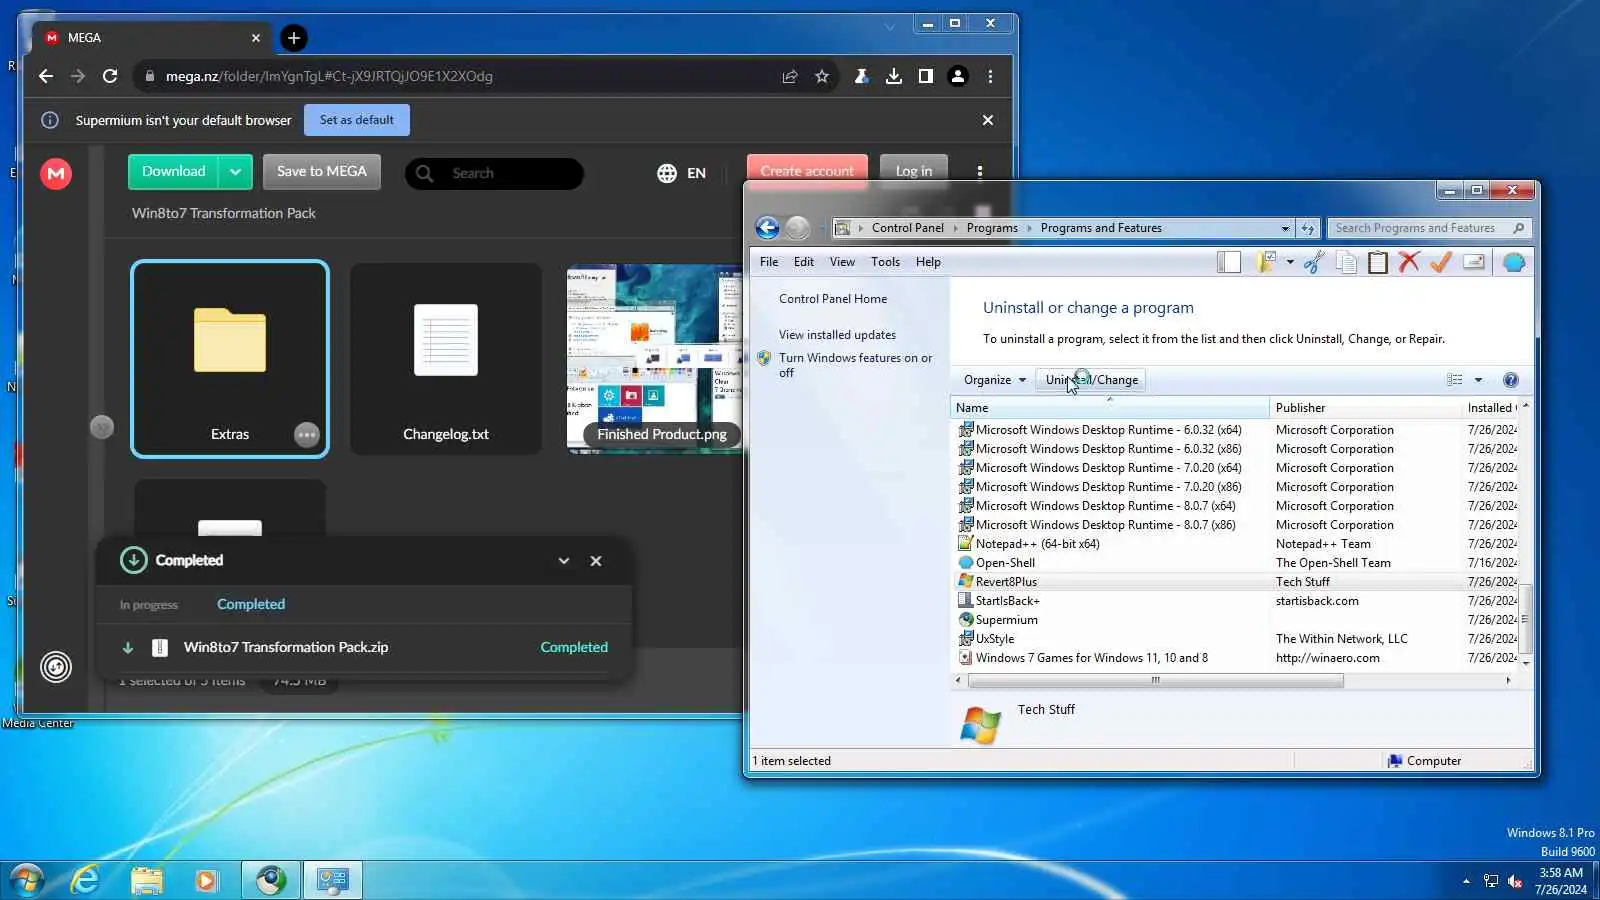This screenshot has height=900, width=1600.
Task: Click View installed updates link
Action: coord(837,335)
